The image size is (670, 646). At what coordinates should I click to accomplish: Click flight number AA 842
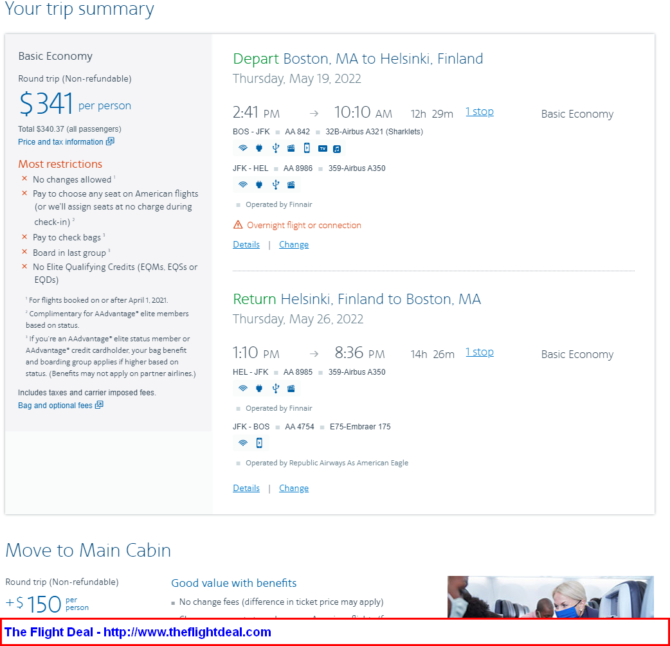(297, 132)
